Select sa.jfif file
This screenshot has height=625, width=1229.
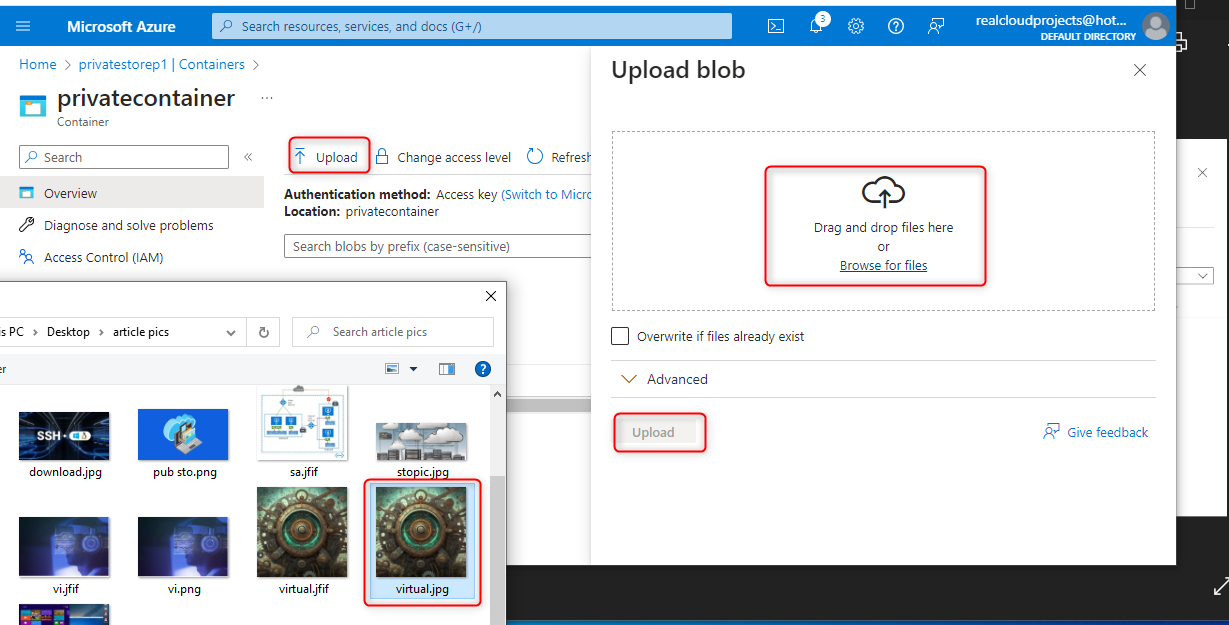pyautogui.click(x=303, y=432)
